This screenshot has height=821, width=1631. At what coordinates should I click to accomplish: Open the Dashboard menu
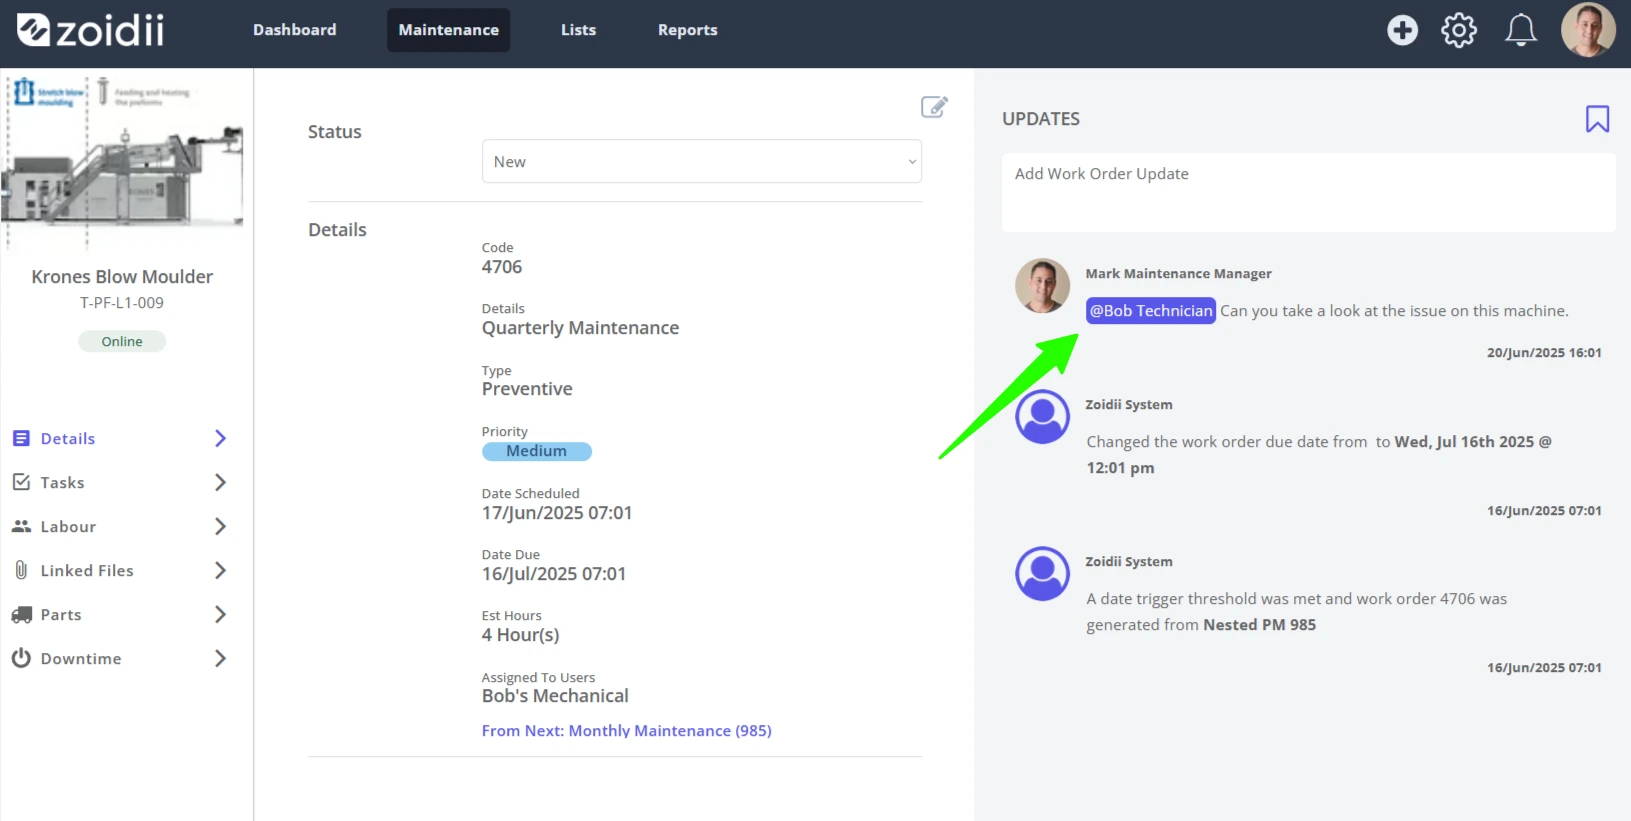click(x=294, y=30)
